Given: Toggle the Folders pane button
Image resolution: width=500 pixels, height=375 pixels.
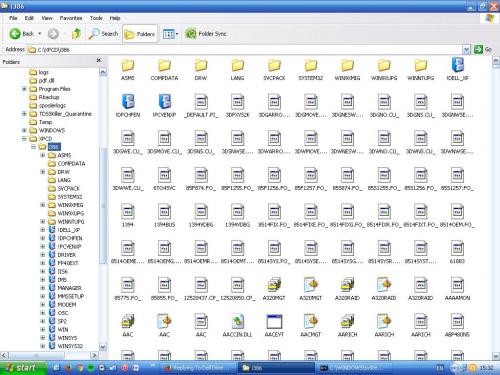Looking at the screenshot, I should 140,34.
